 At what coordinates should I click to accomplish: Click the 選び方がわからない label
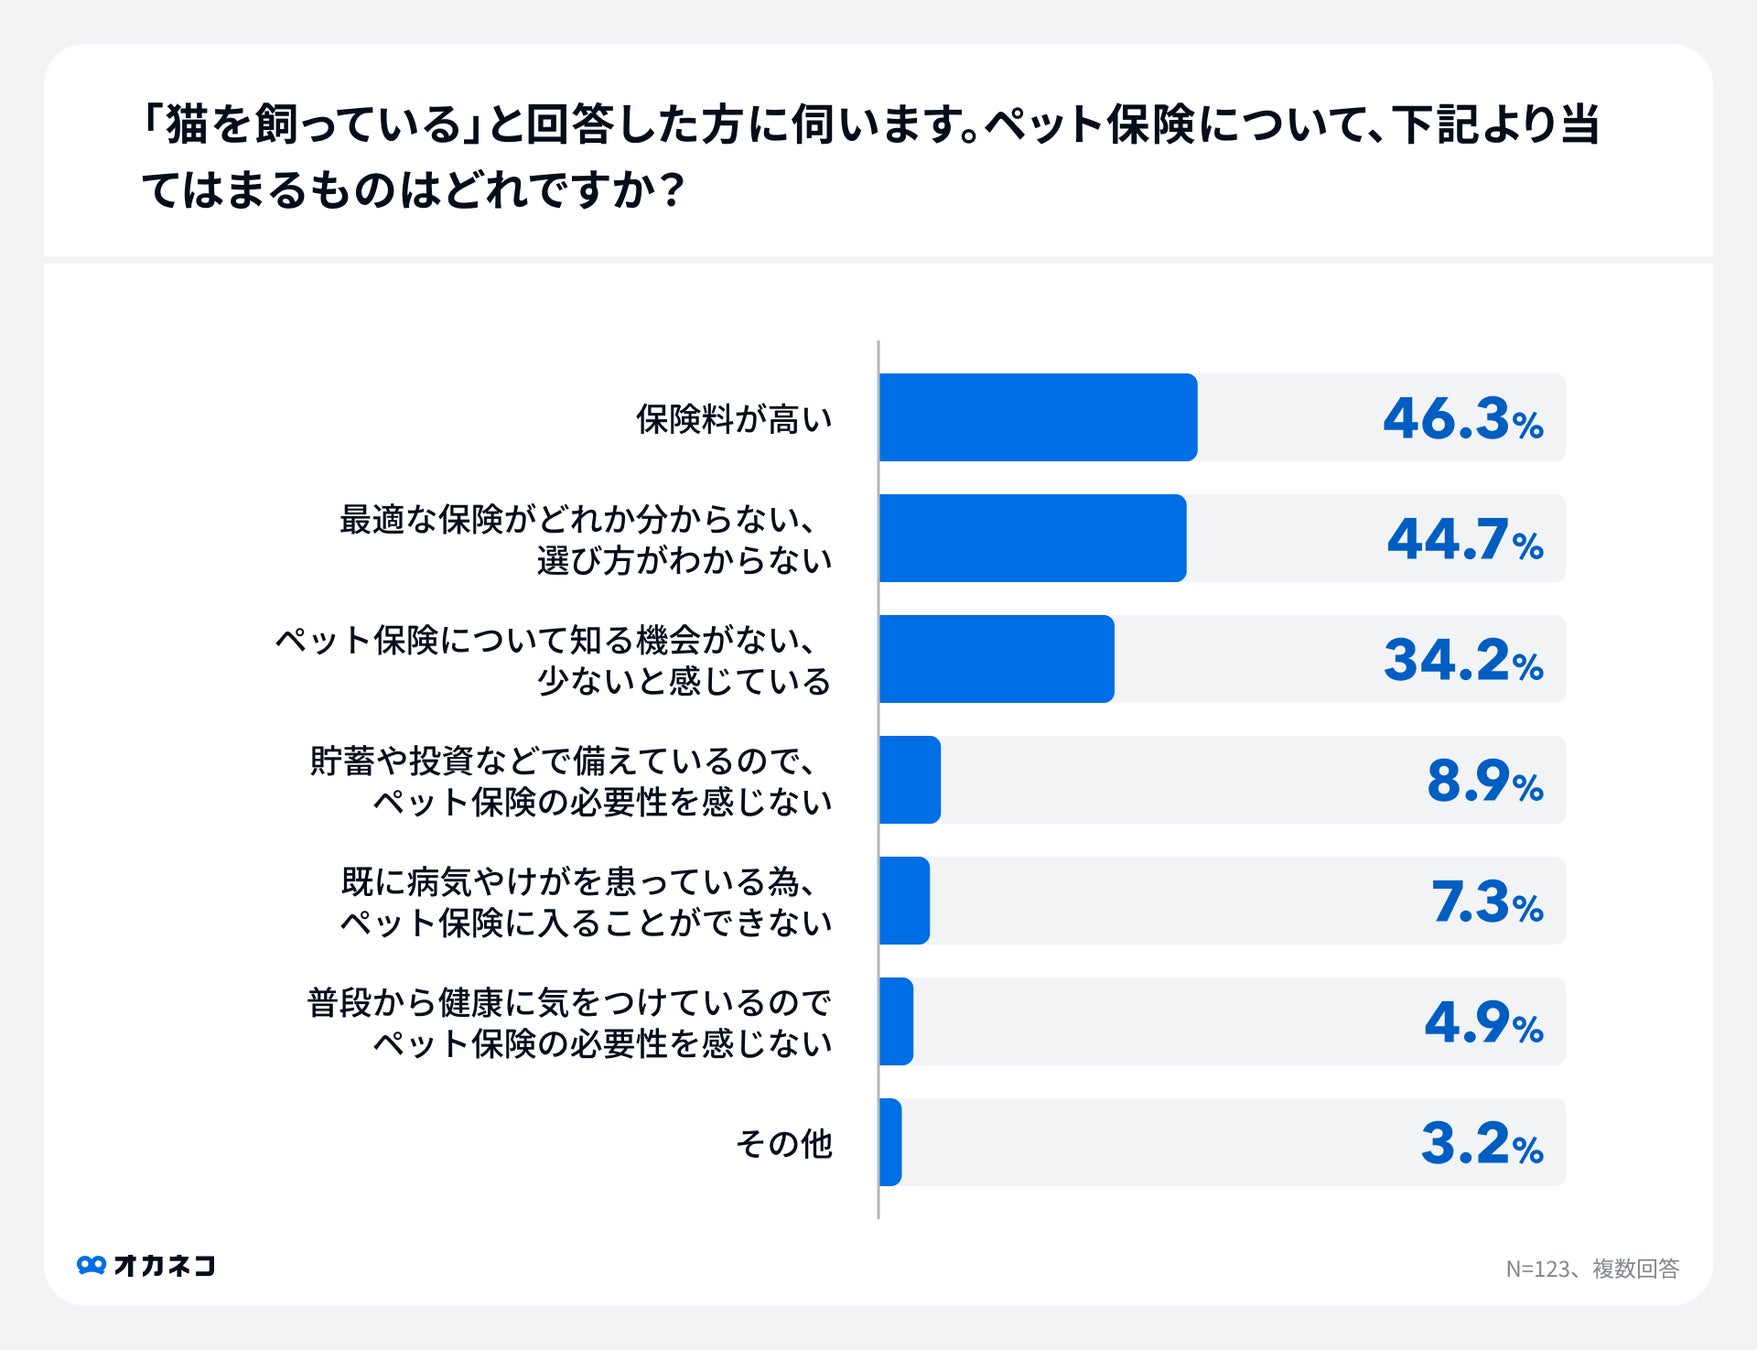(684, 560)
